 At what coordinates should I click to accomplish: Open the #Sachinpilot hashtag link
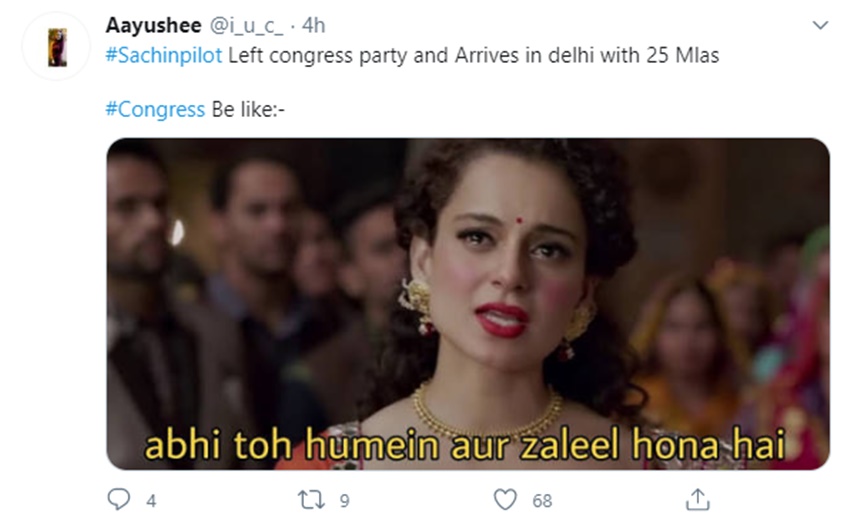coord(164,55)
